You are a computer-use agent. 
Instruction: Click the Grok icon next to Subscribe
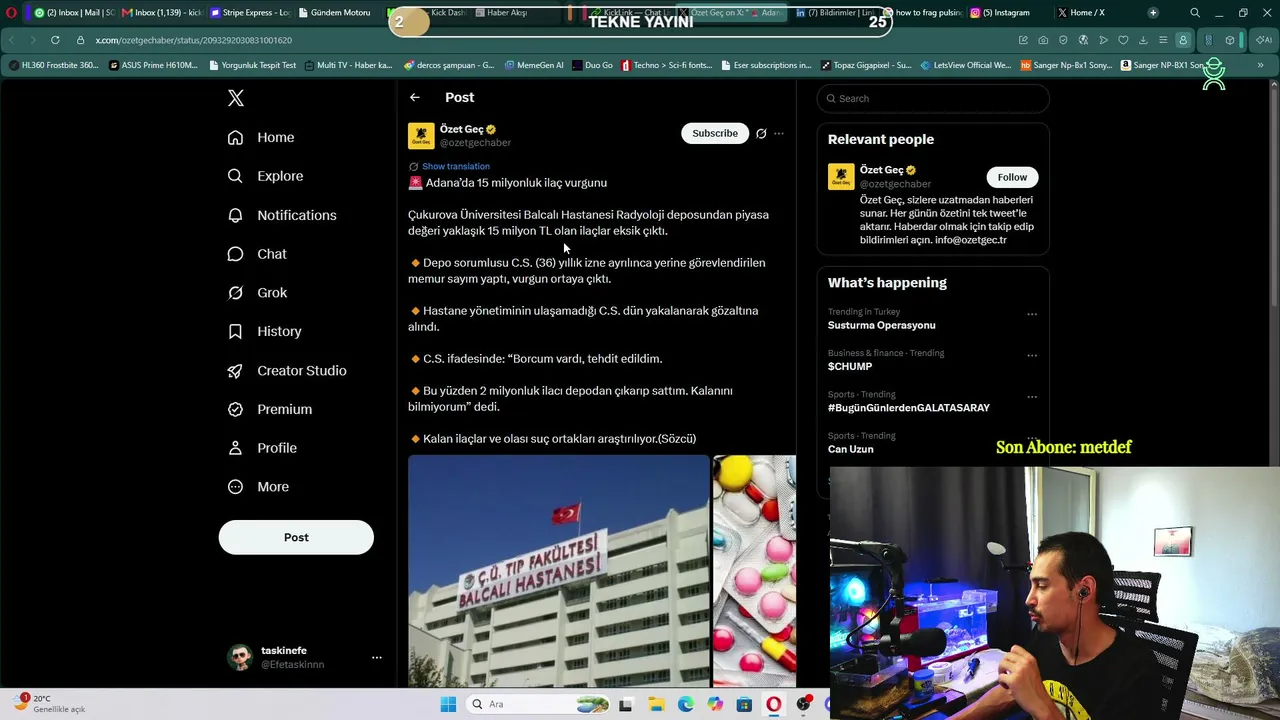[761, 133]
